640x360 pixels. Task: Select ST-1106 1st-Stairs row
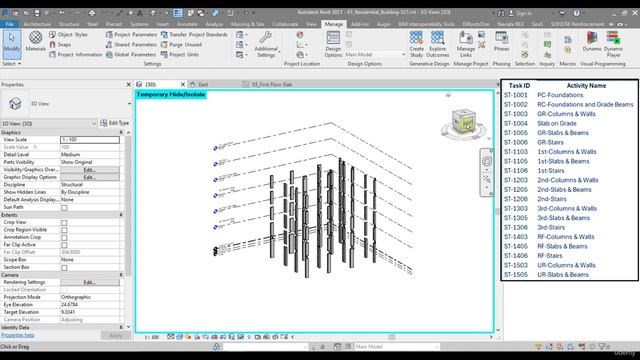pyautogui.click(x=569, y=171)
